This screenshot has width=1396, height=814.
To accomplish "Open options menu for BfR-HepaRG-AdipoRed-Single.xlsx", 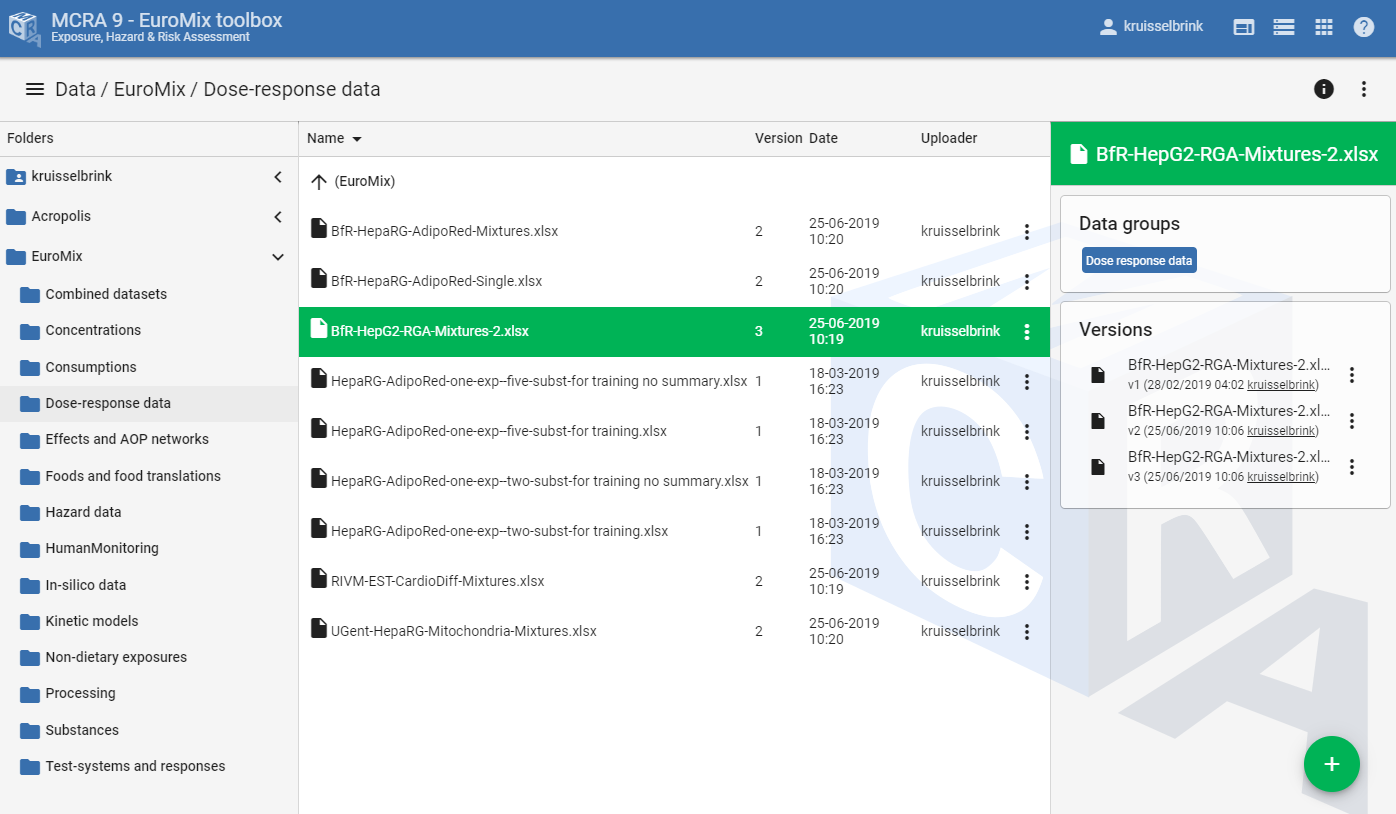I will (1026, 281).
